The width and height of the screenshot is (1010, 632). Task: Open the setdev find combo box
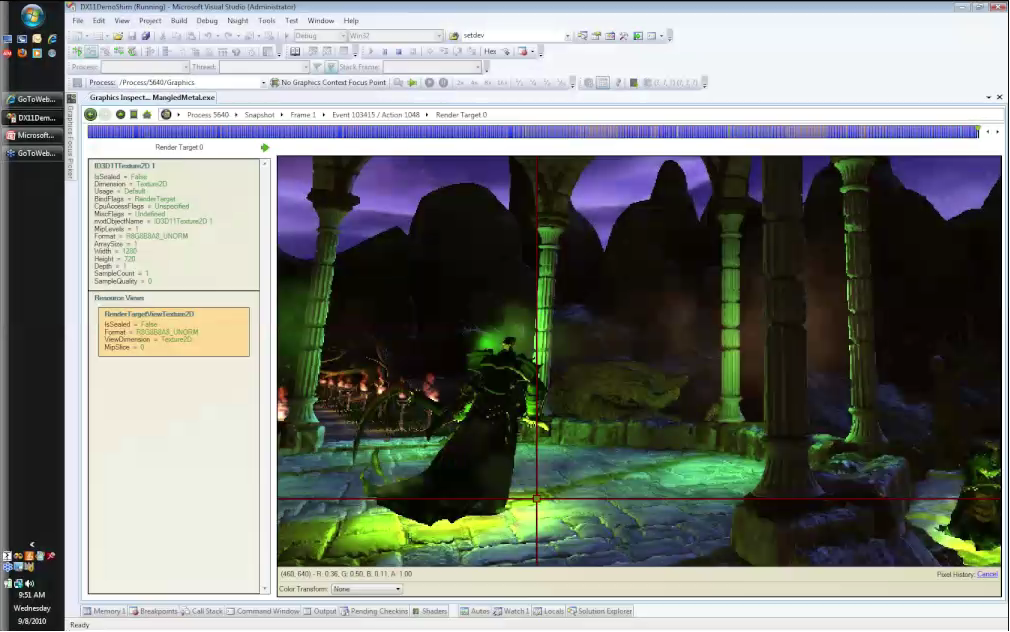point(516,36)
